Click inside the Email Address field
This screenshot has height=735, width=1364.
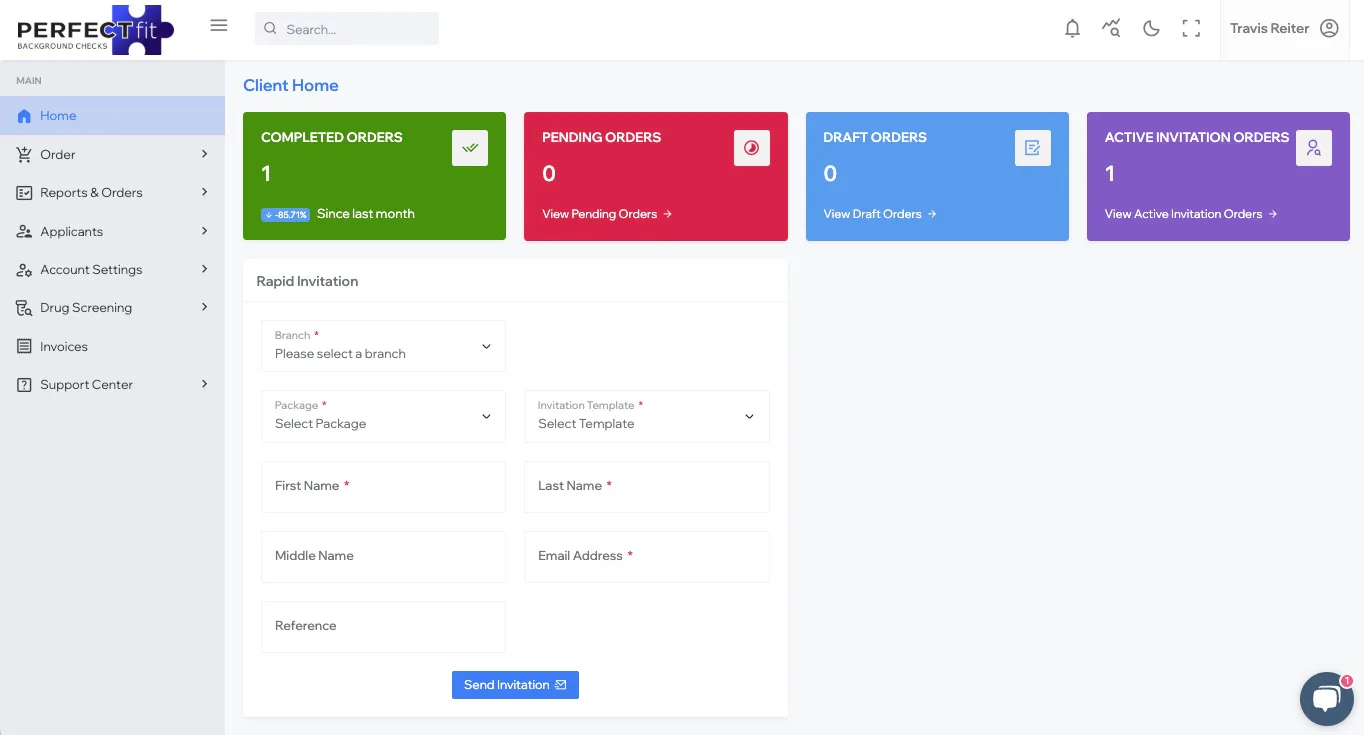click(646, 557)
